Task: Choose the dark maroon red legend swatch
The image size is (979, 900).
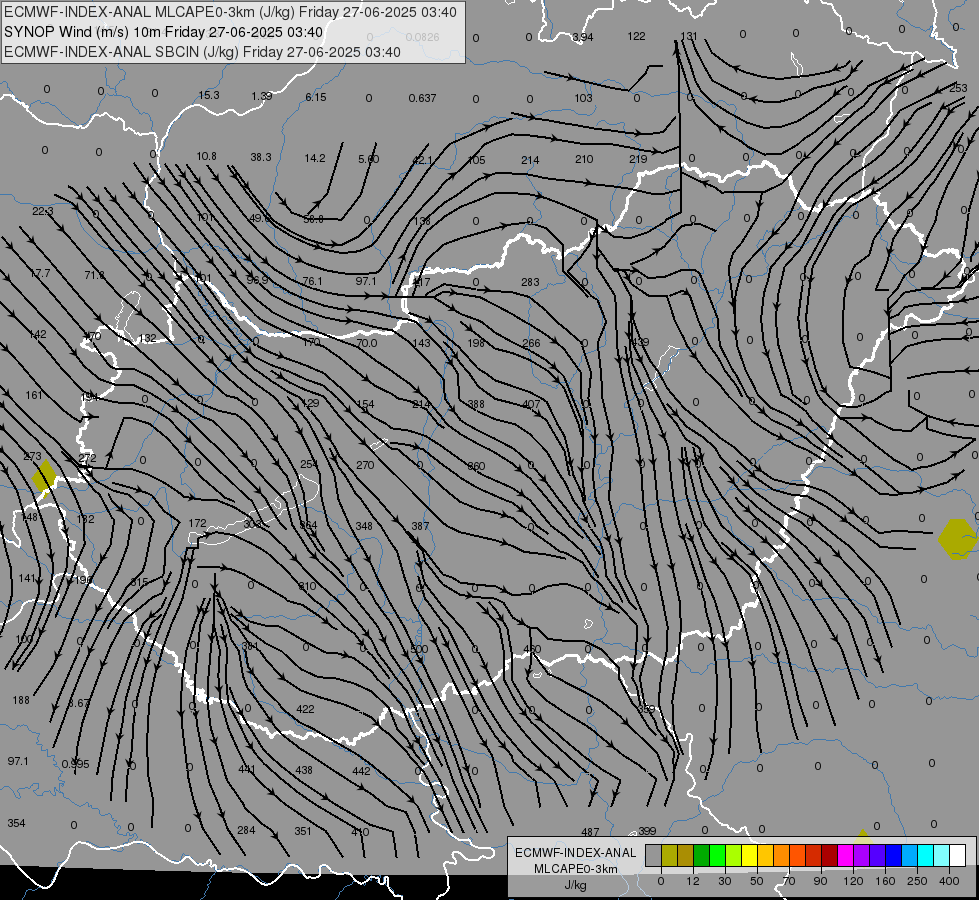Action: 829,856
